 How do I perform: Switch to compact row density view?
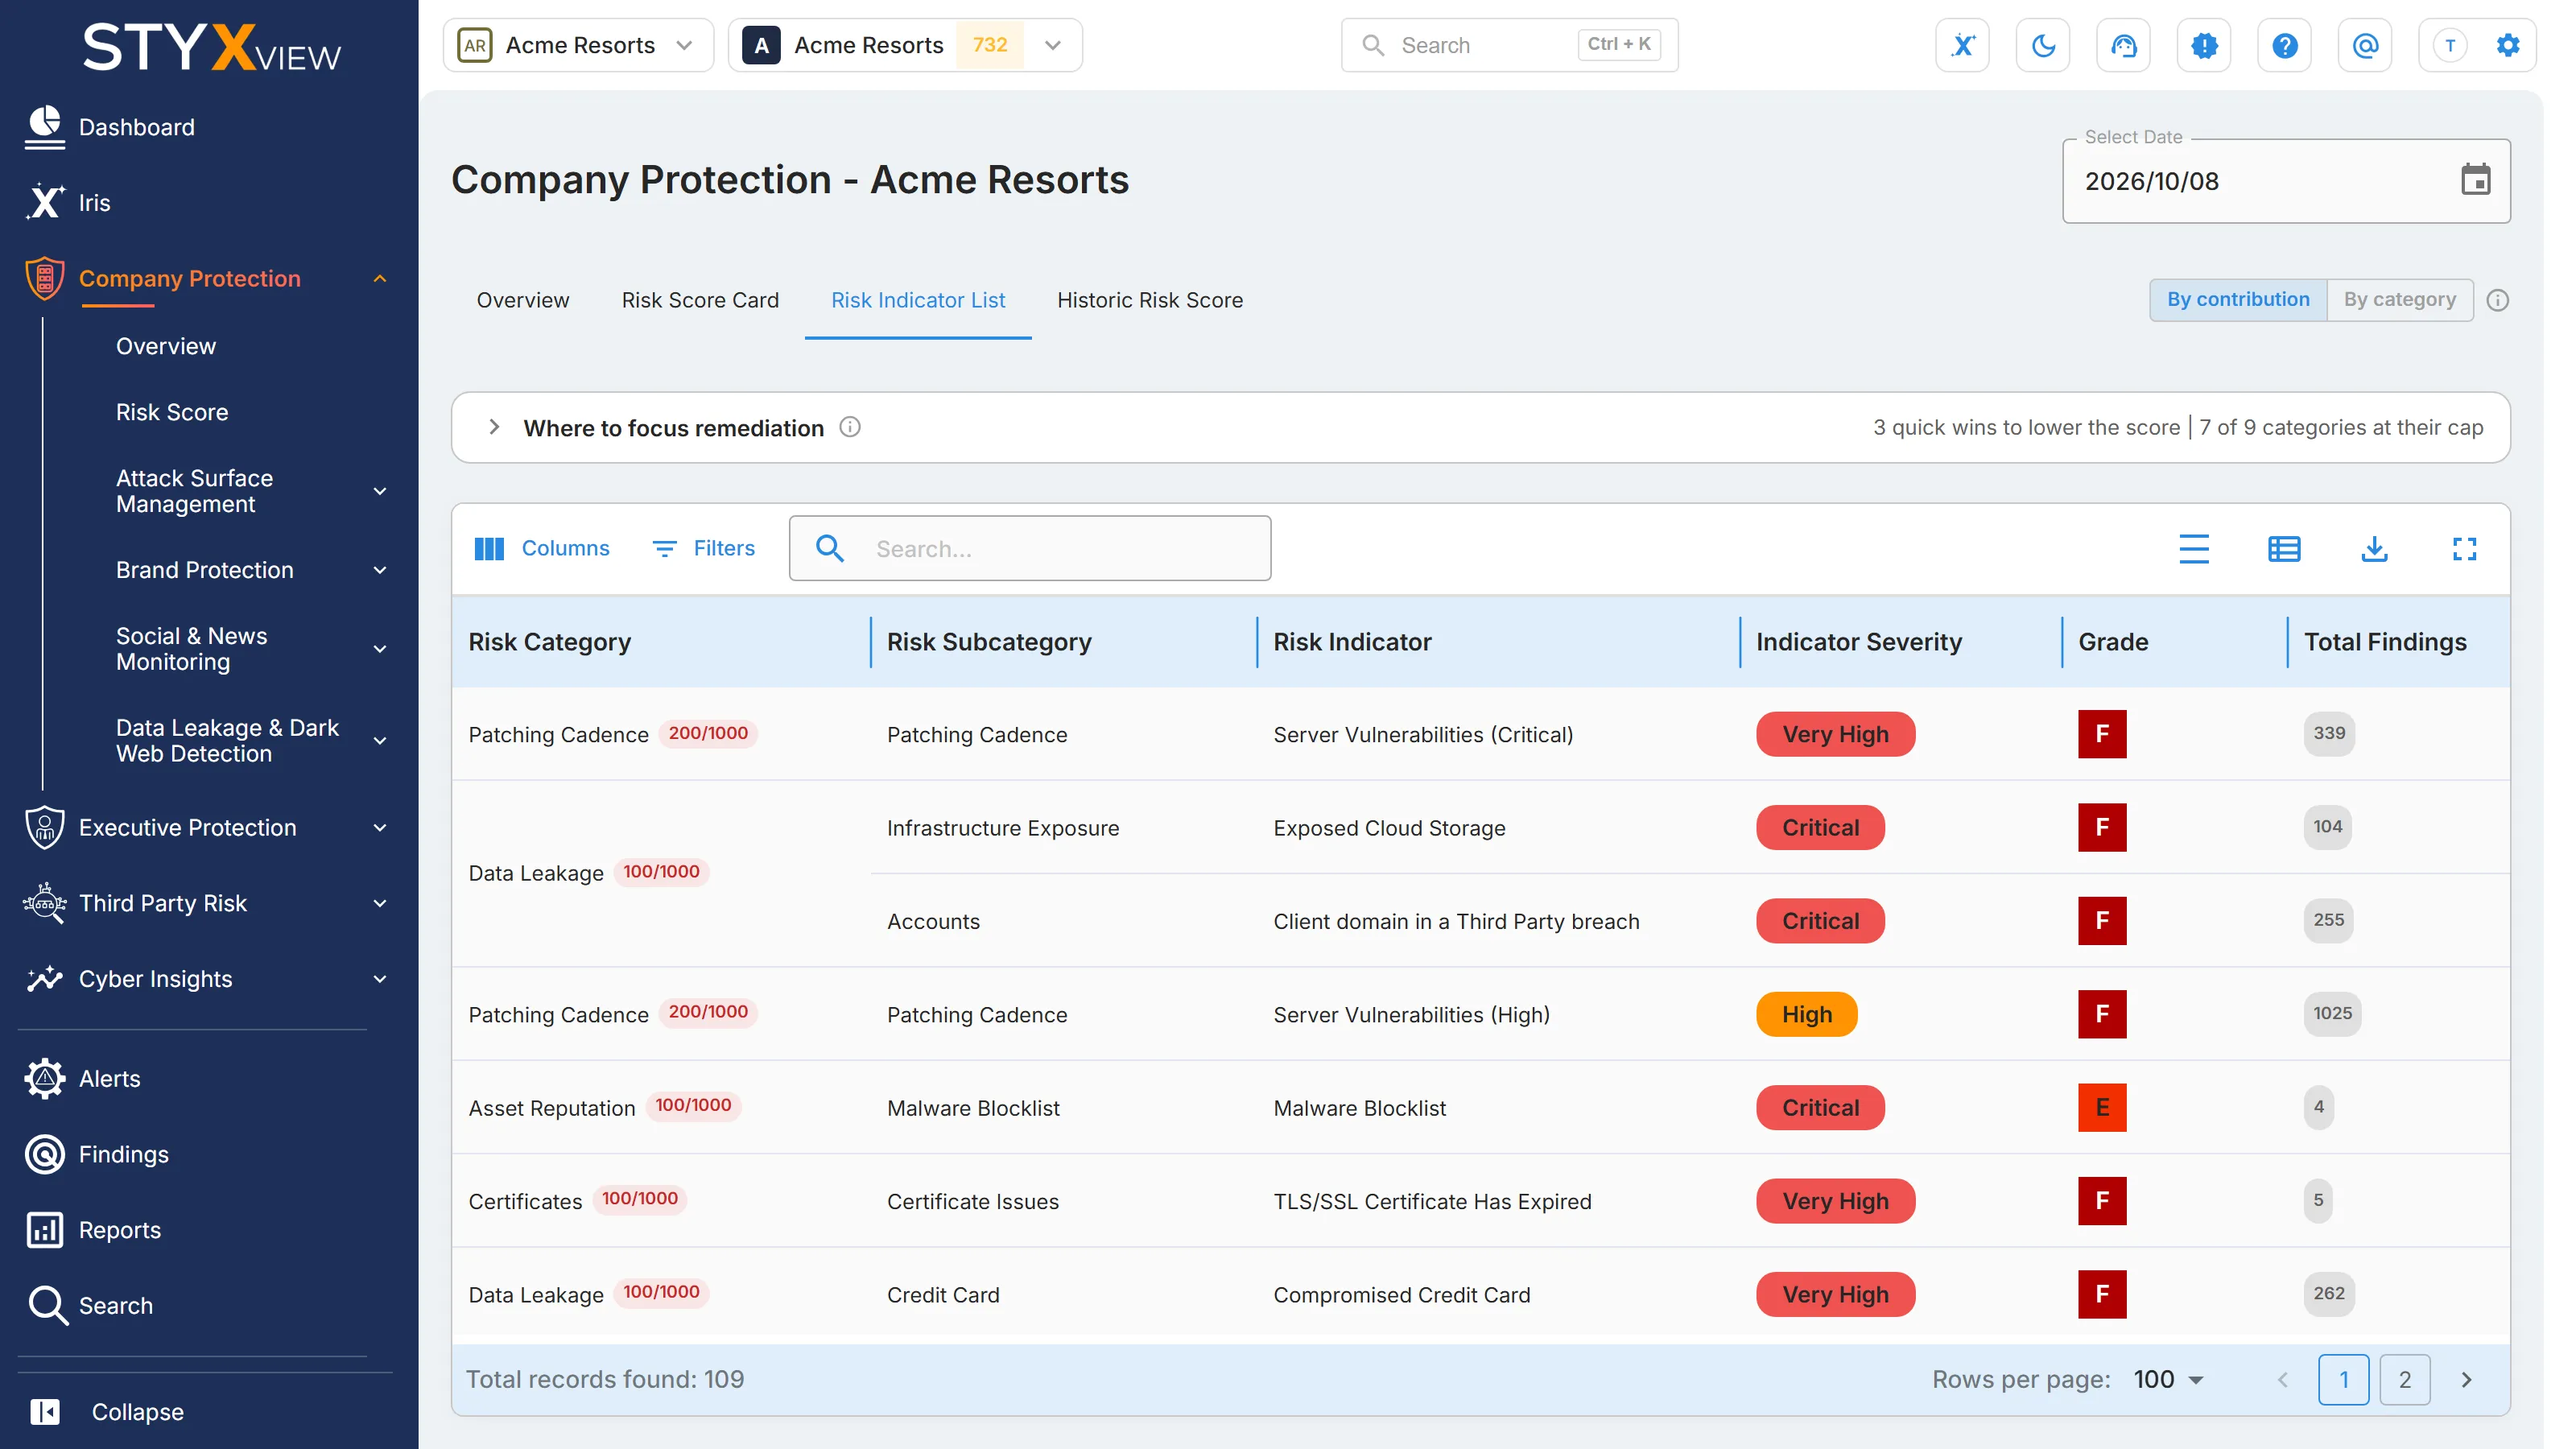point(2194,548)
